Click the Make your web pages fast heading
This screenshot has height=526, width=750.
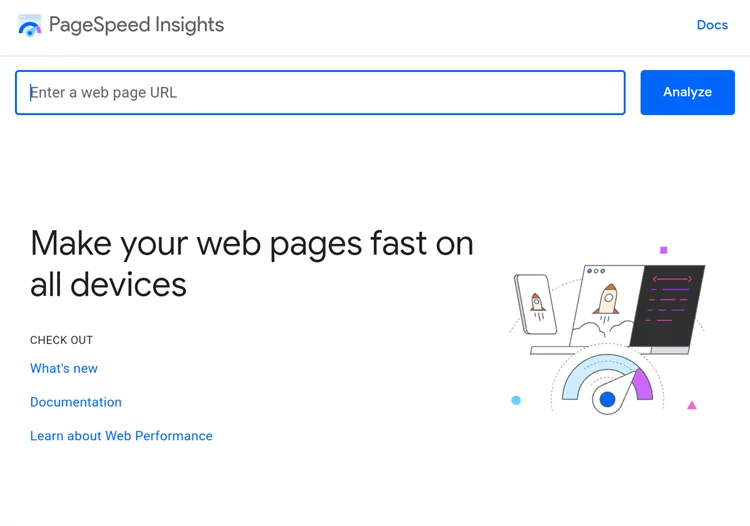click(252, 264)
